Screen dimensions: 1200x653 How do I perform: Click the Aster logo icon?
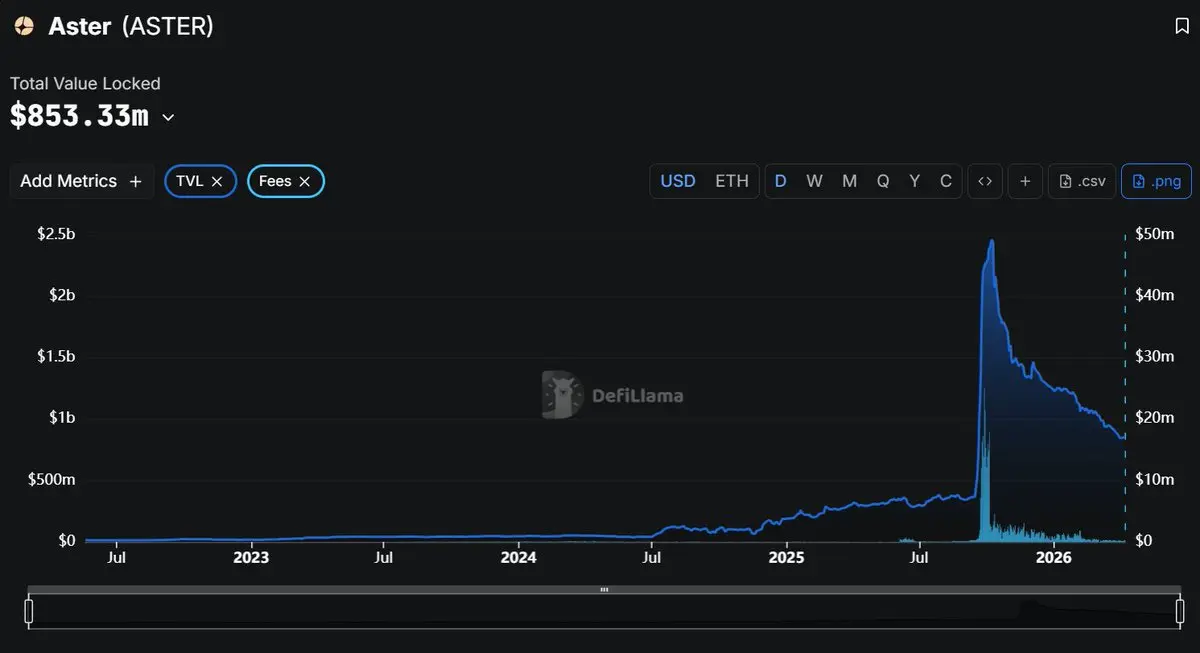click(x=24, y=26)
